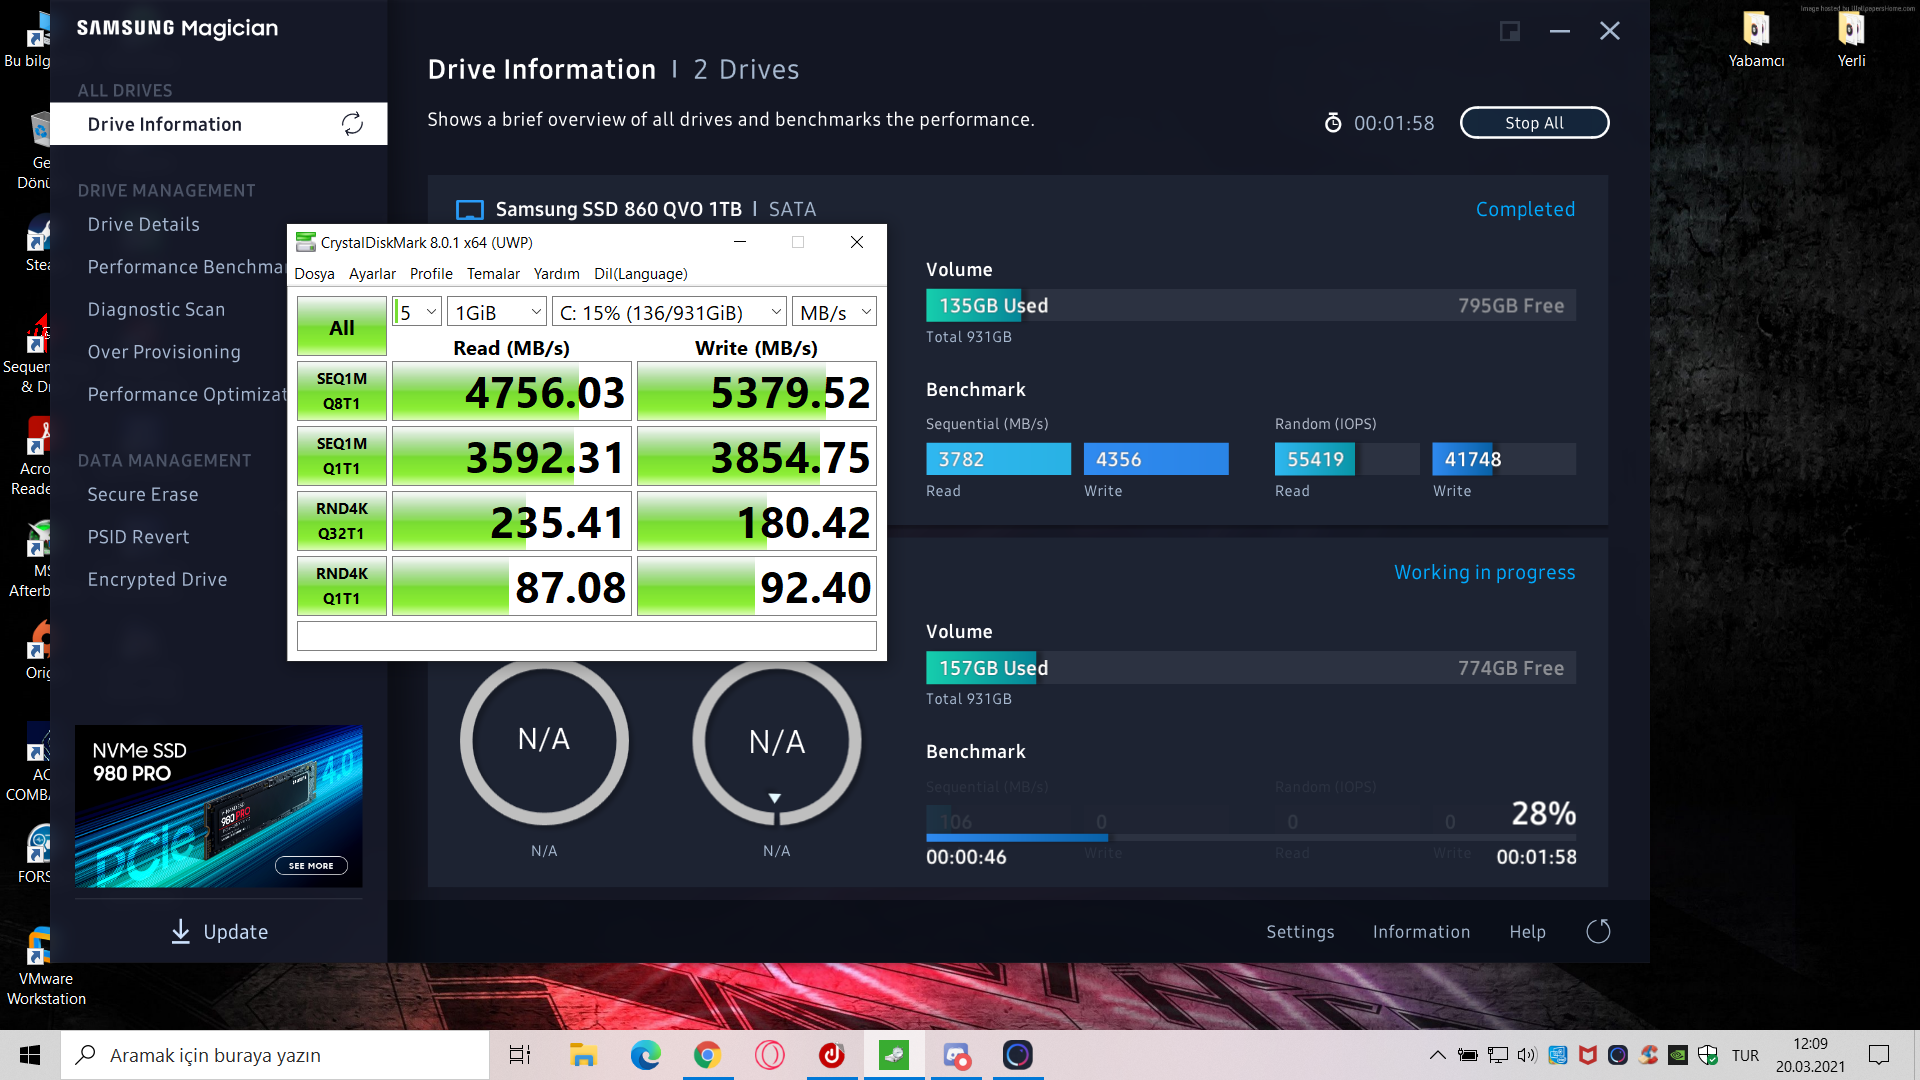Open Drive Details in the sidebar
1920x1080 pixels.
tap(143, 224)
